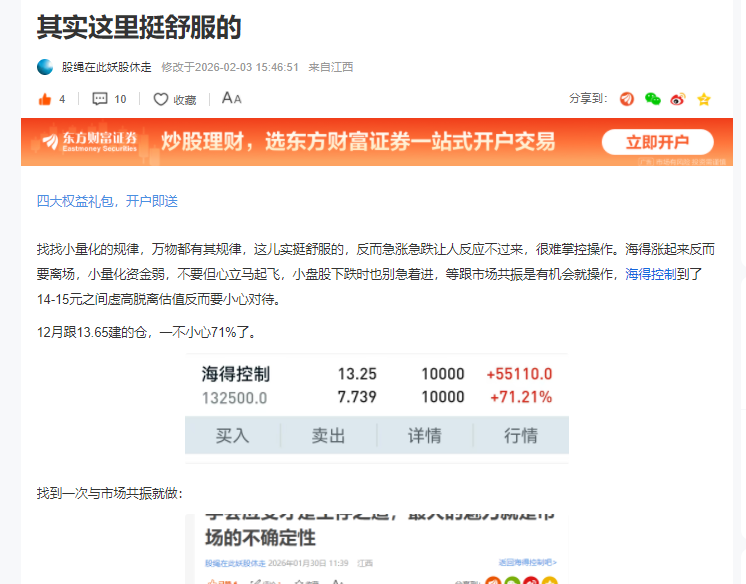The width and height of the screenshot is (746, 584).
Task: Click the market value 132500.0
Action: pos(235,398)
